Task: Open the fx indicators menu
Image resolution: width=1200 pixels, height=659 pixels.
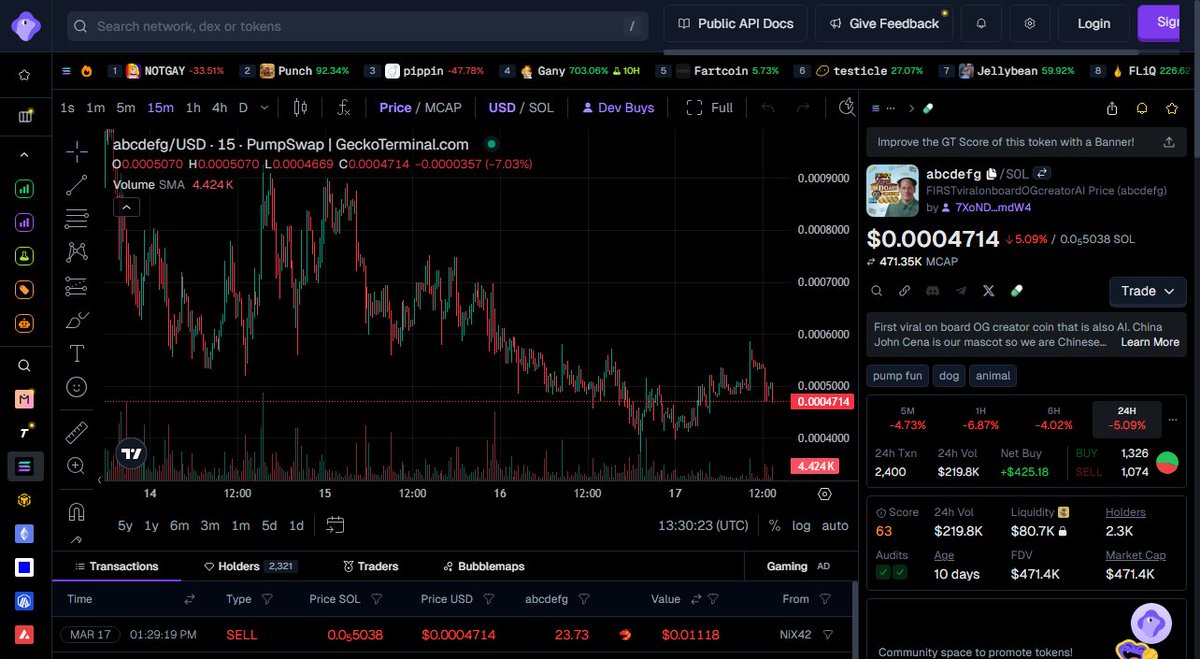Action: 343,107
